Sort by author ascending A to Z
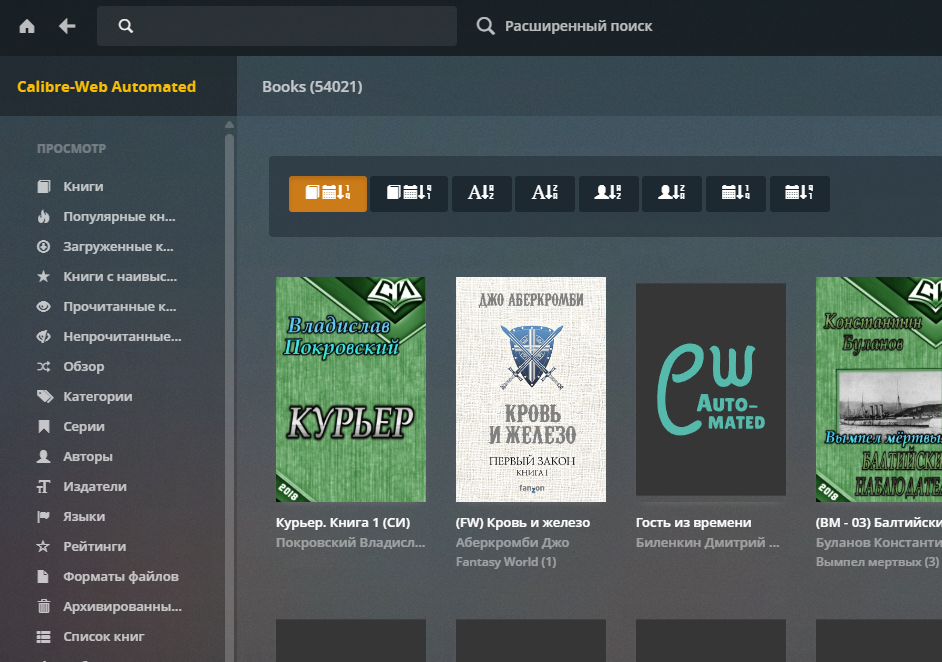 click(608, 193)
